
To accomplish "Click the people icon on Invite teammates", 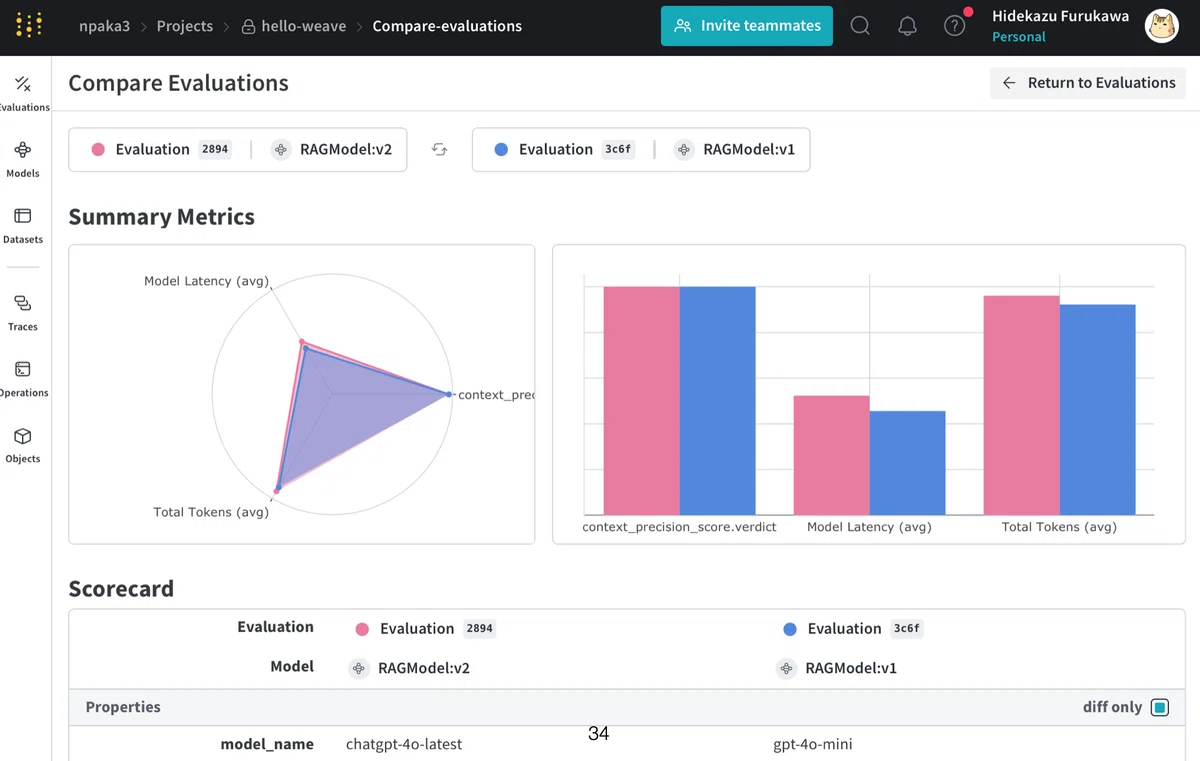I will coord(683,26).
